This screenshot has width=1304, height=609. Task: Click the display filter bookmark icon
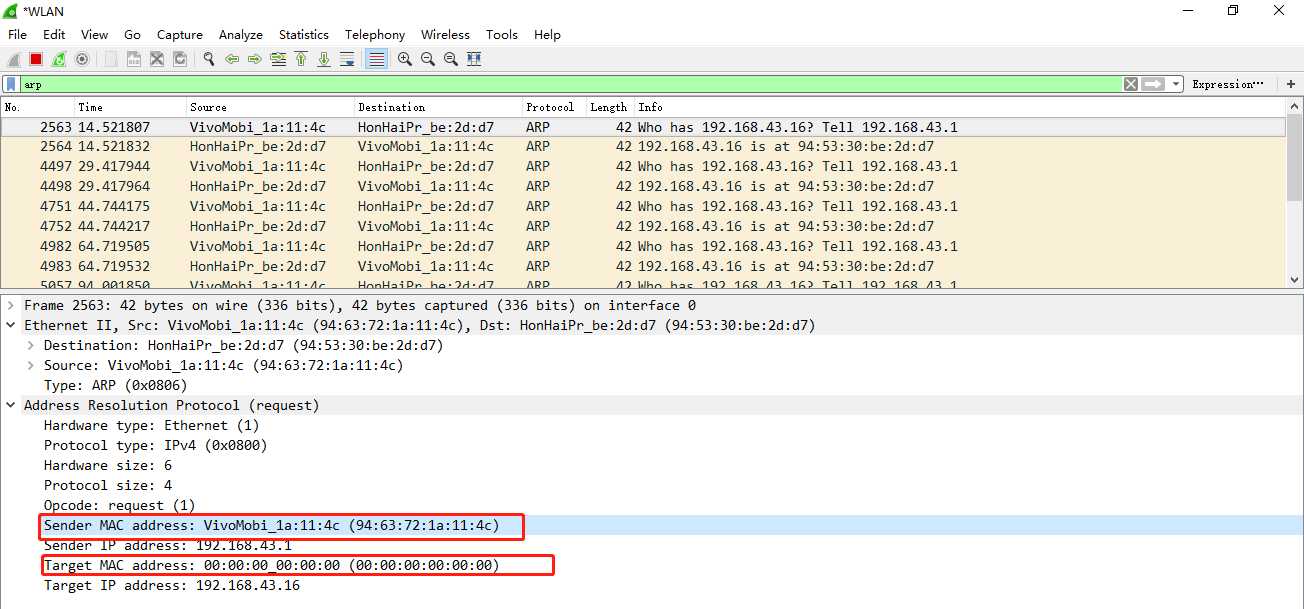click(x=11, y=85)
